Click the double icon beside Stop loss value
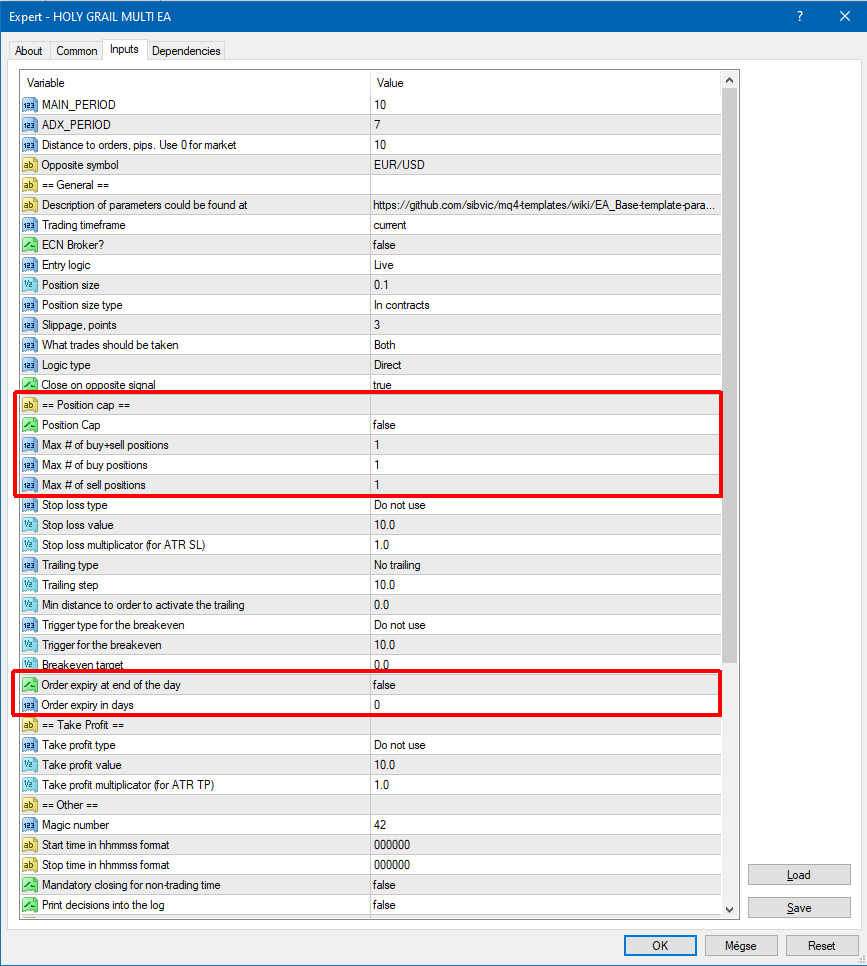 [30, 525]
